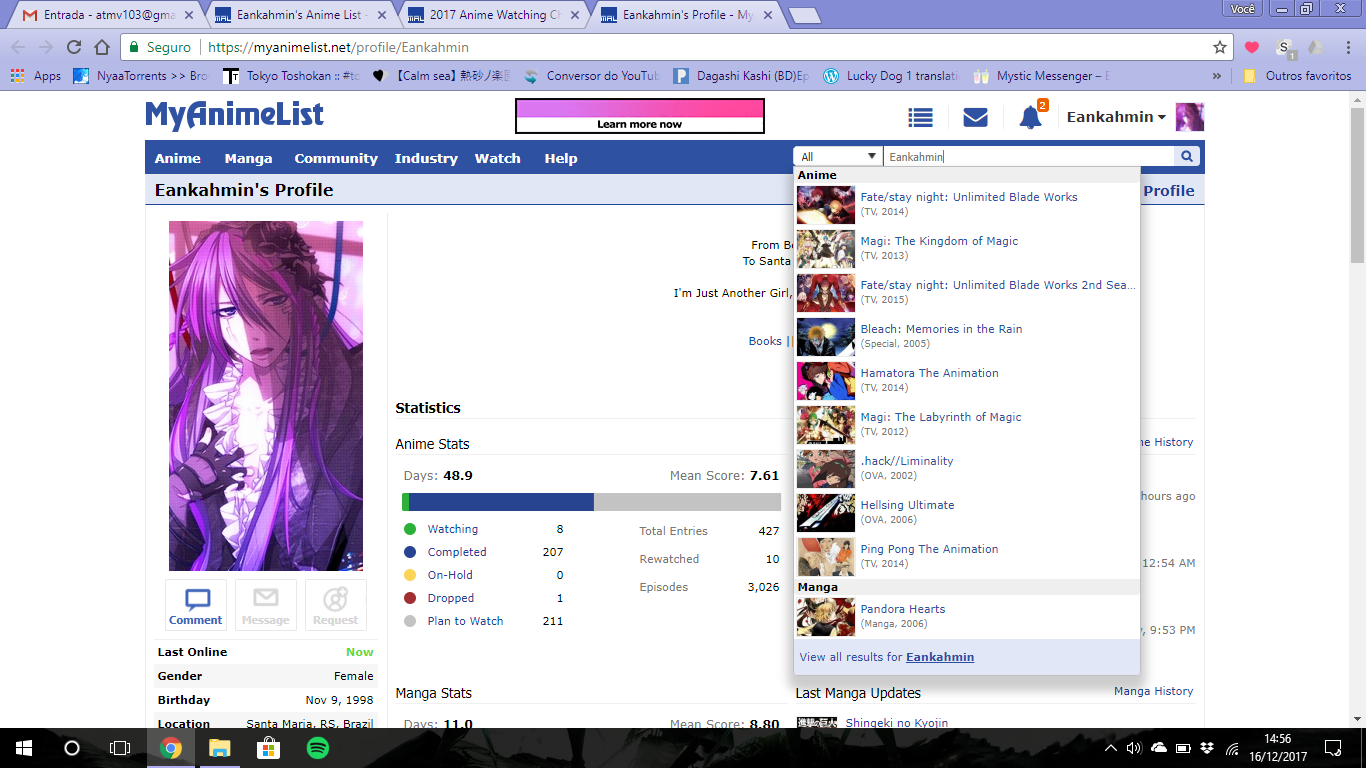
Task: Expand the search category dropdown labeled All
Action: click(x=838, y=156)
